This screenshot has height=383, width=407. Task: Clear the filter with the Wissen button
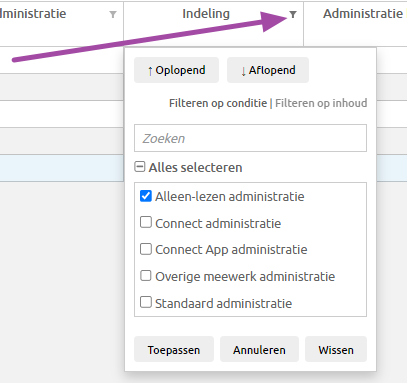tap(336, 349)
